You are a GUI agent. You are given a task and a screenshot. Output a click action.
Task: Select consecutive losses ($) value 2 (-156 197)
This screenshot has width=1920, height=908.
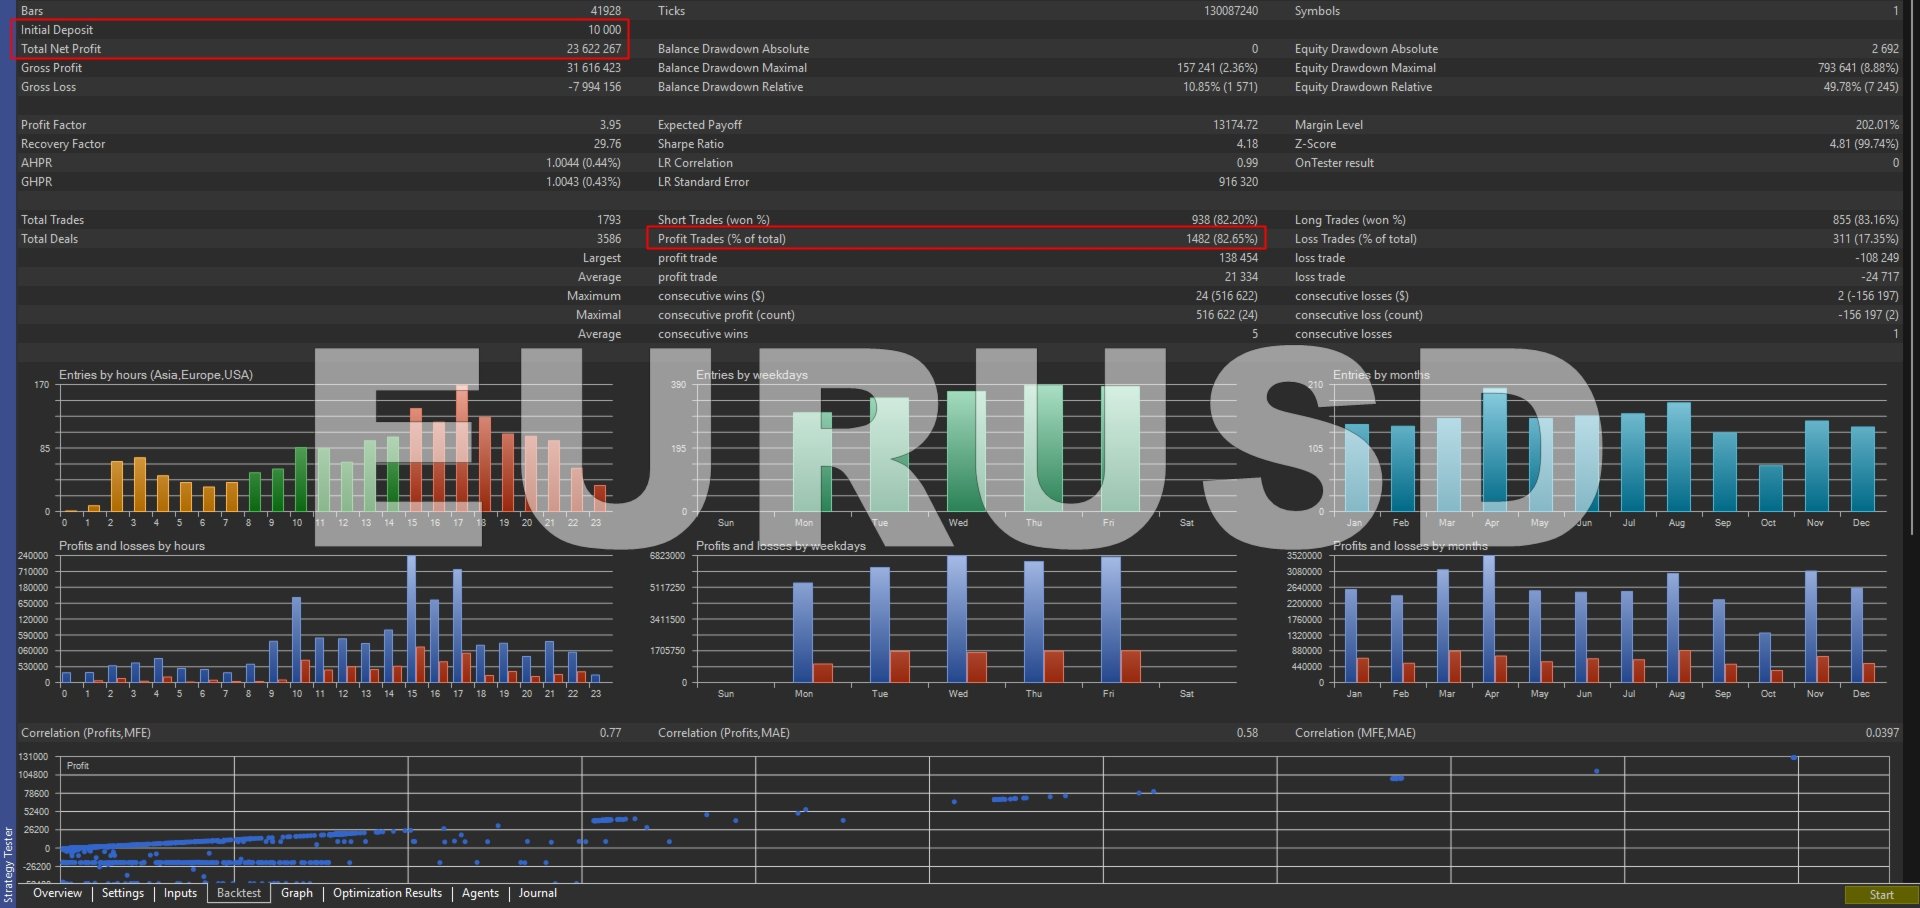click(1868, 296)
